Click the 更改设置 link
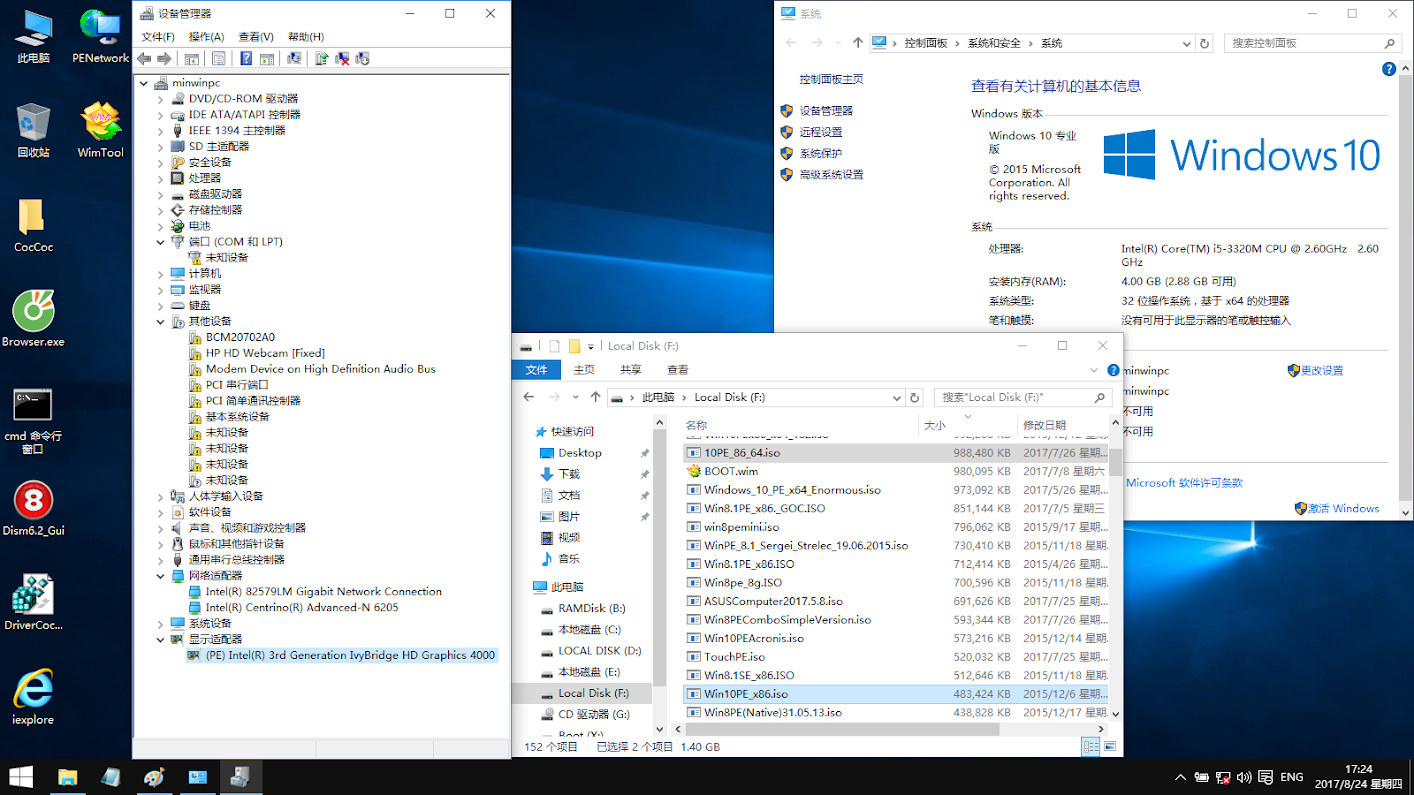This screenshot has height=795, width=1414. (1321, 370)
